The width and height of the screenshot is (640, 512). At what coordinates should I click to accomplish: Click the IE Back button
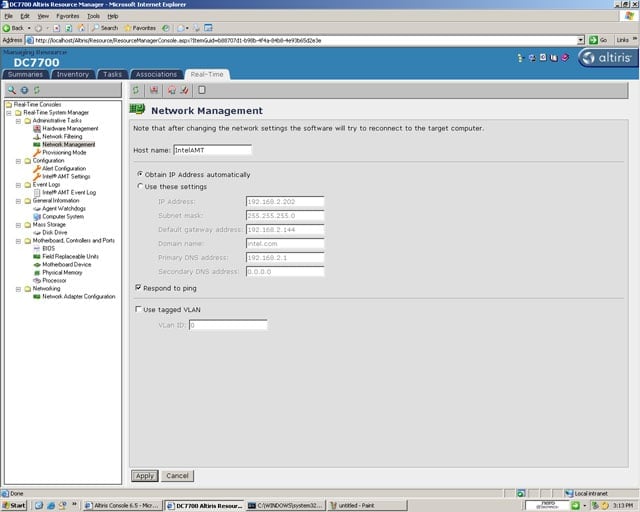[x=13, y=28]
